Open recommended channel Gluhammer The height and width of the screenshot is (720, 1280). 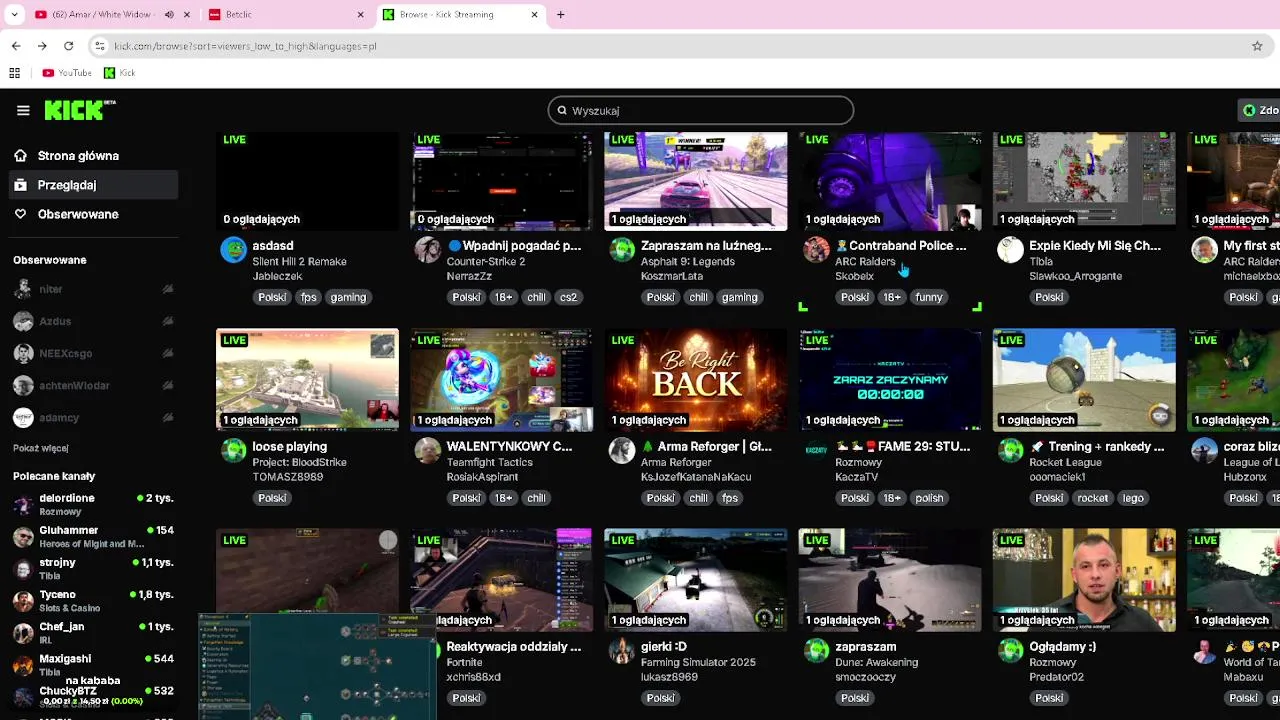click(x=93, y=537)
